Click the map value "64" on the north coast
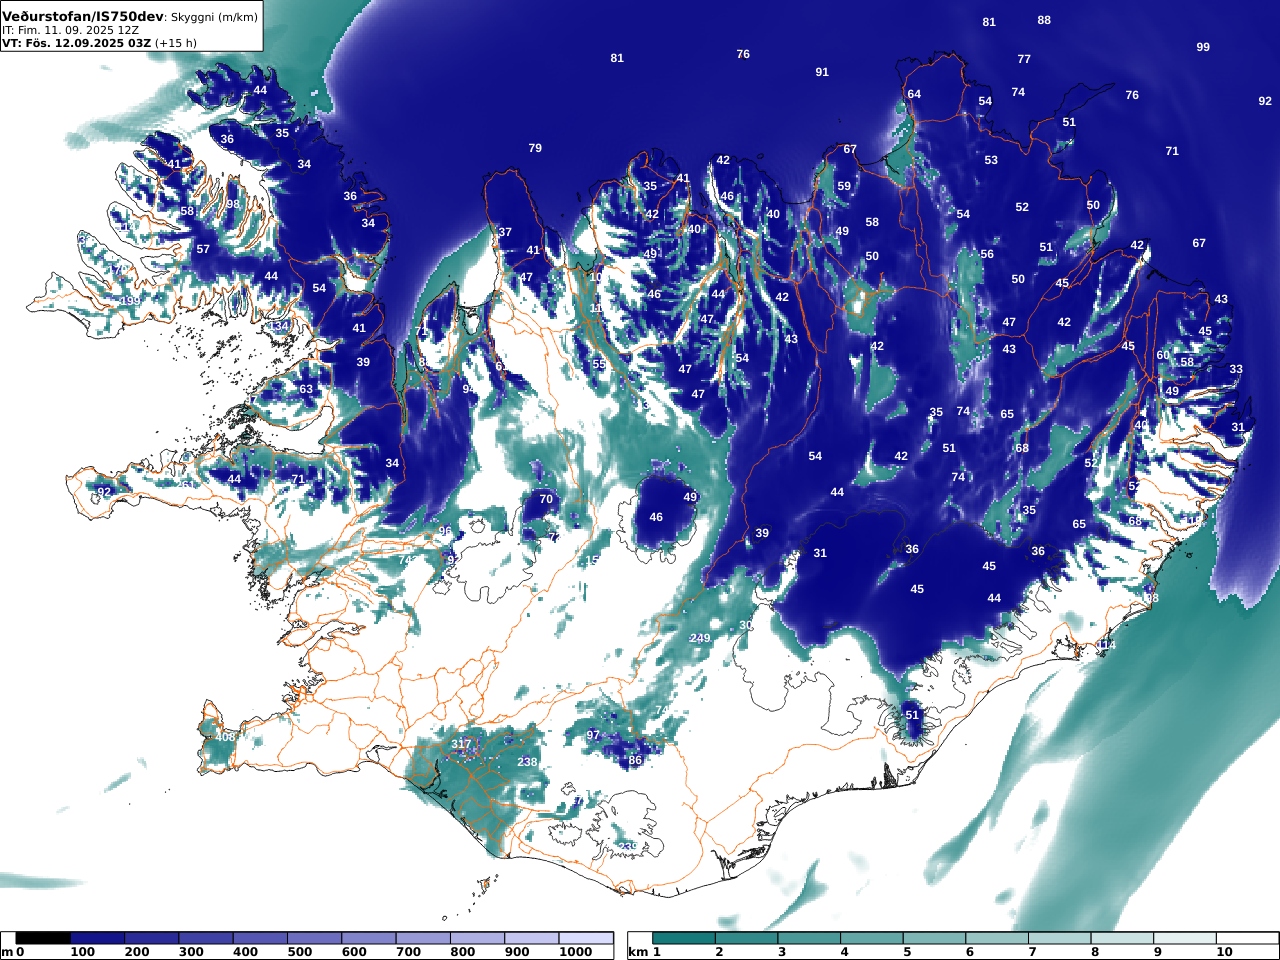The image size is (1280, 960). coord(914,94)
